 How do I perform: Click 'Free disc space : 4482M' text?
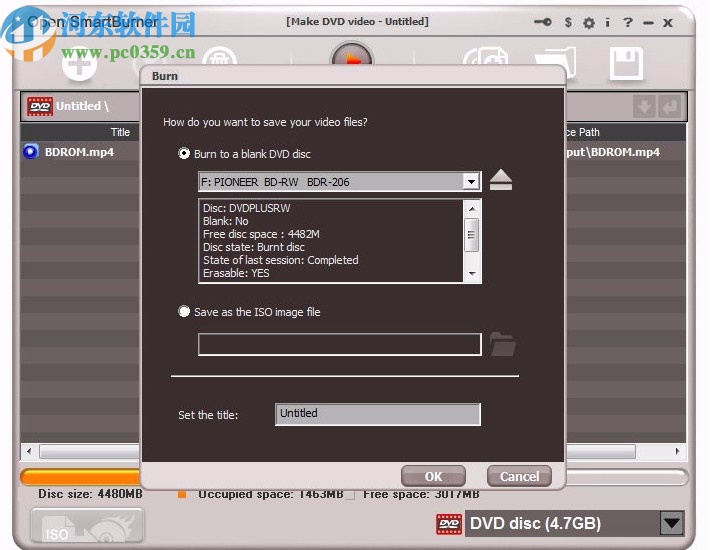point(261,234)
